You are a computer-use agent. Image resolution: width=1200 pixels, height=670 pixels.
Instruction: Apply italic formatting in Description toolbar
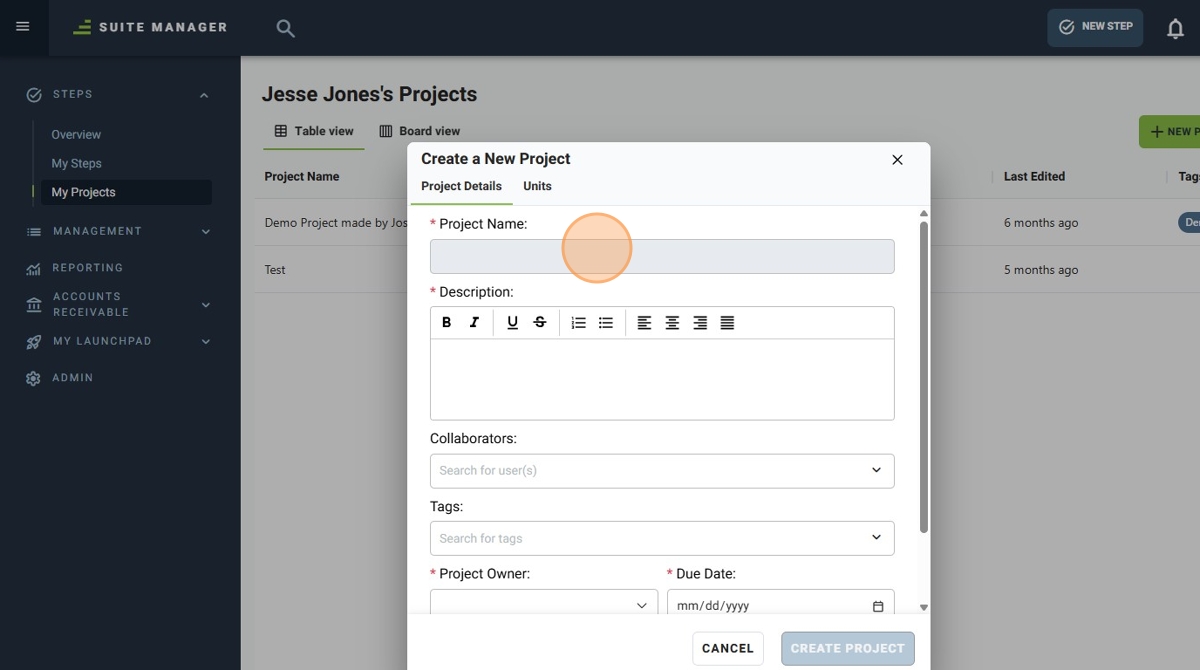(475, 323)
